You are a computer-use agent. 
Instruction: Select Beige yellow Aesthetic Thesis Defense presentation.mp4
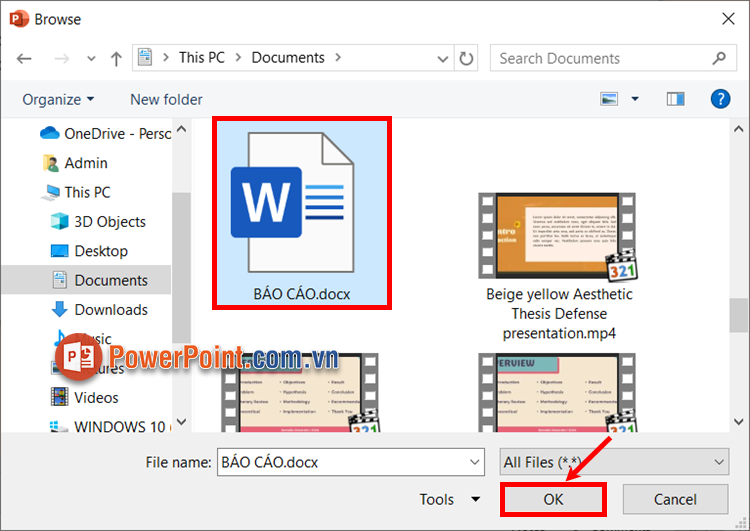pyautogui.click(x=559, y=266)
